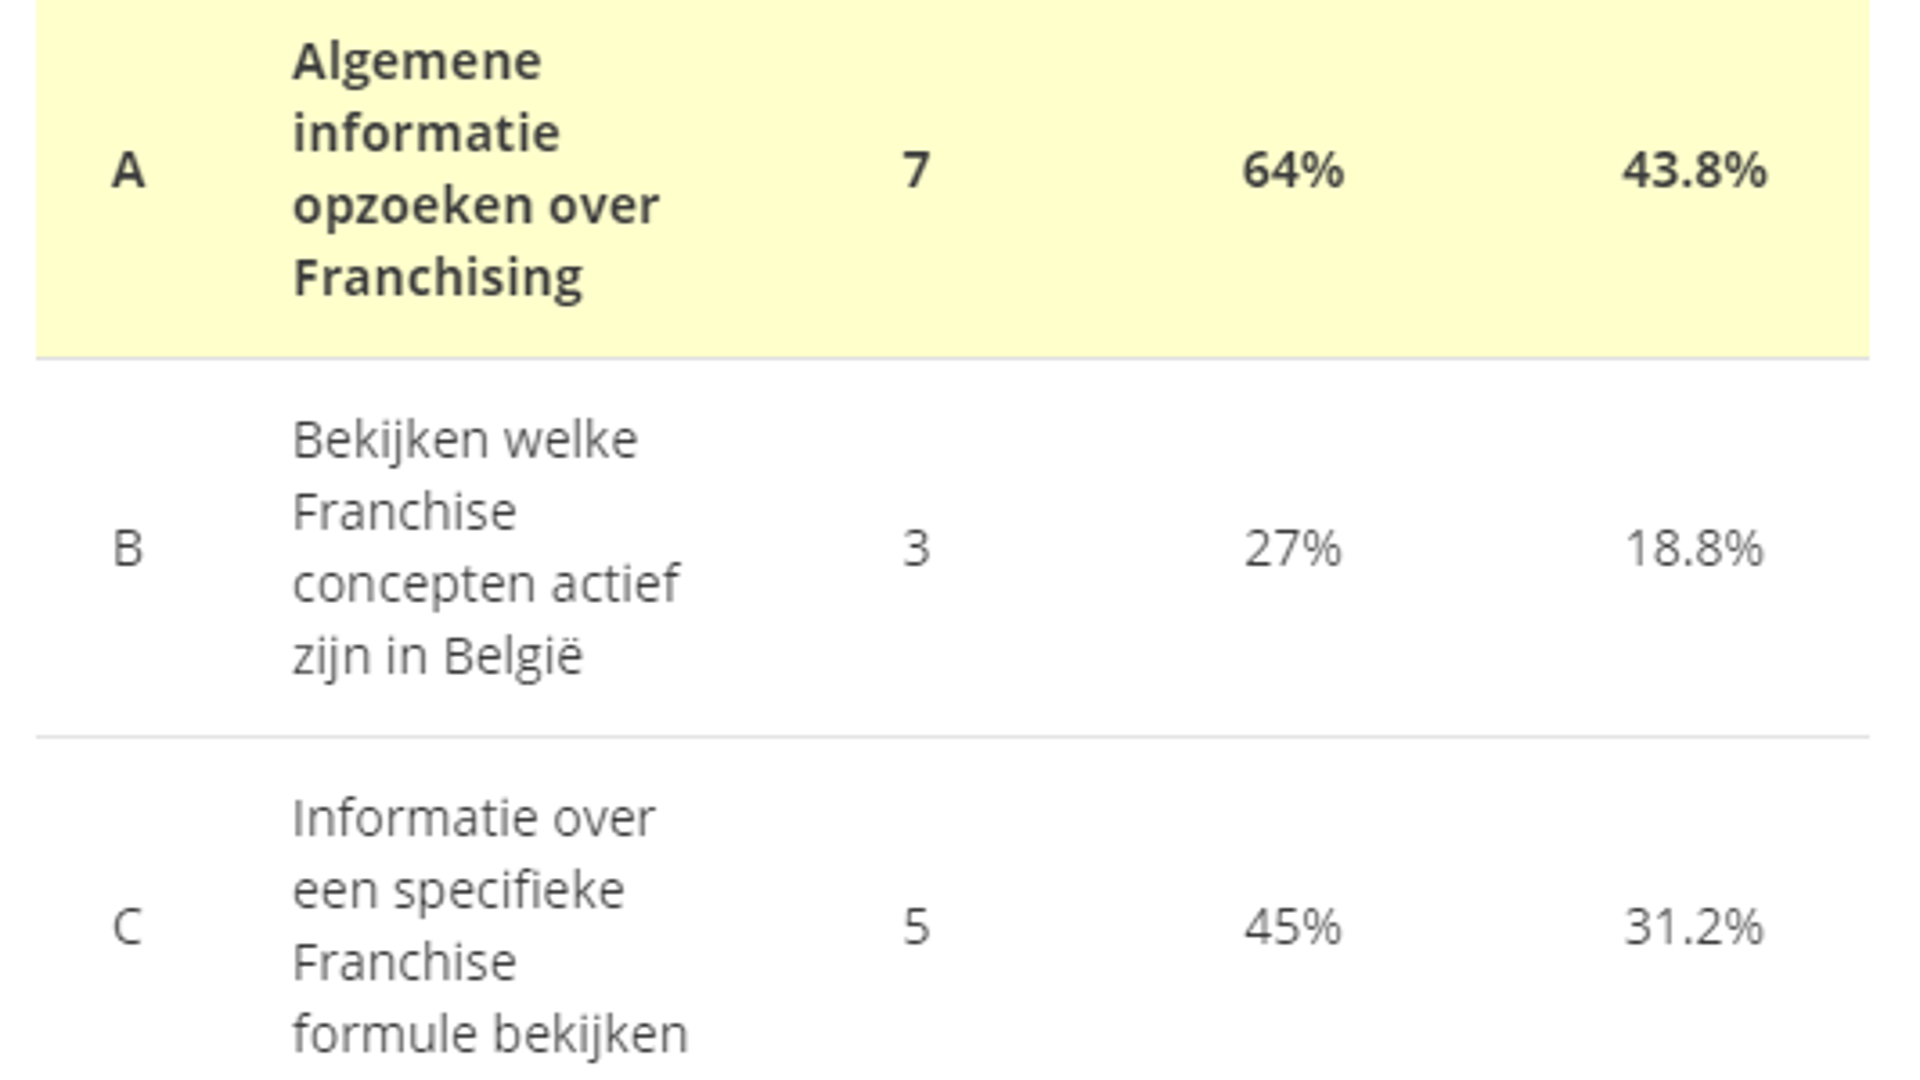Select the 18.8% value in row B

[x=1694, y=548]
